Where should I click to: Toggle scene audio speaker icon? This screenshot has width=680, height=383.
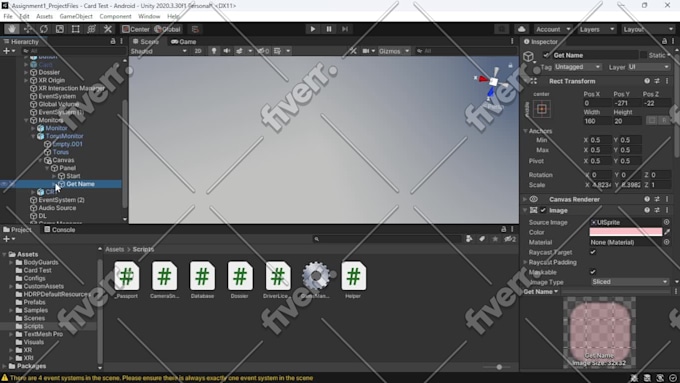[x=226, y=51]
